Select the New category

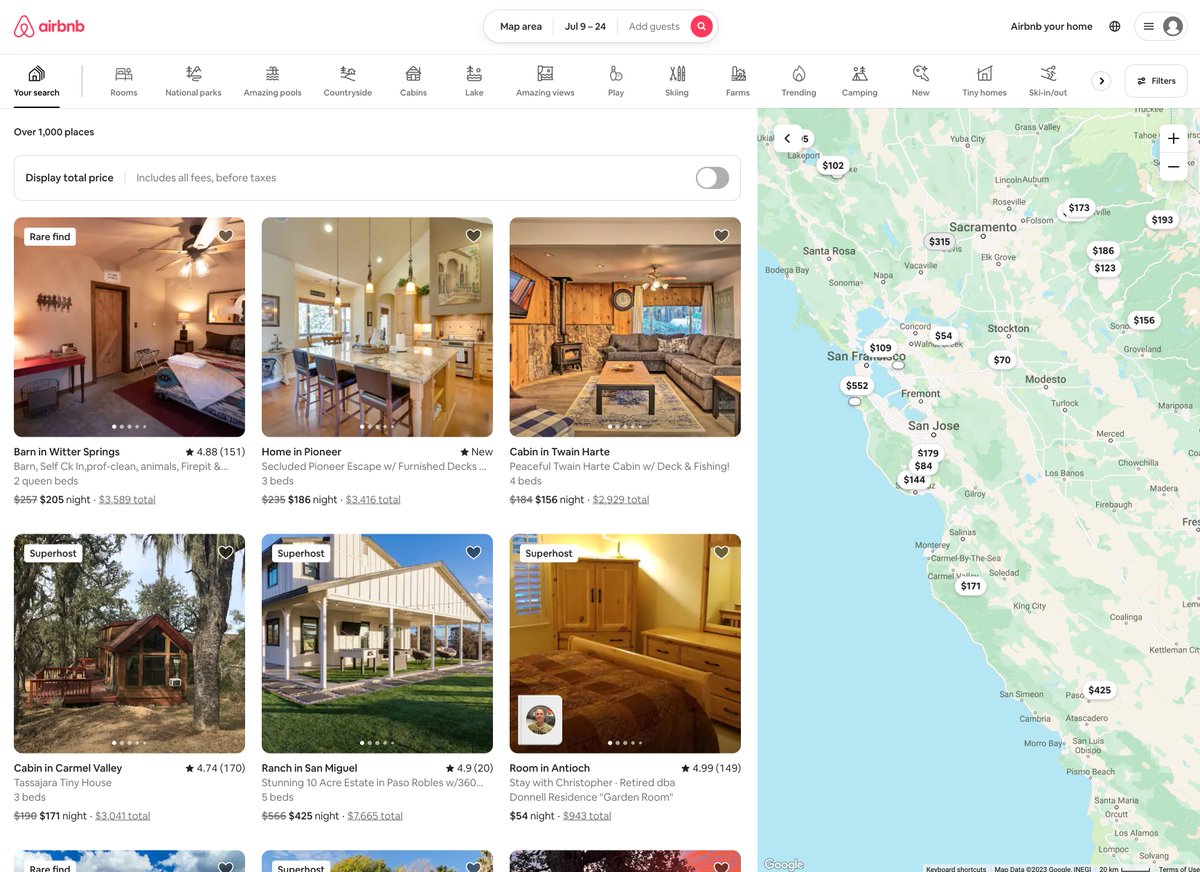pyautogui.click(x=921, y=81)
